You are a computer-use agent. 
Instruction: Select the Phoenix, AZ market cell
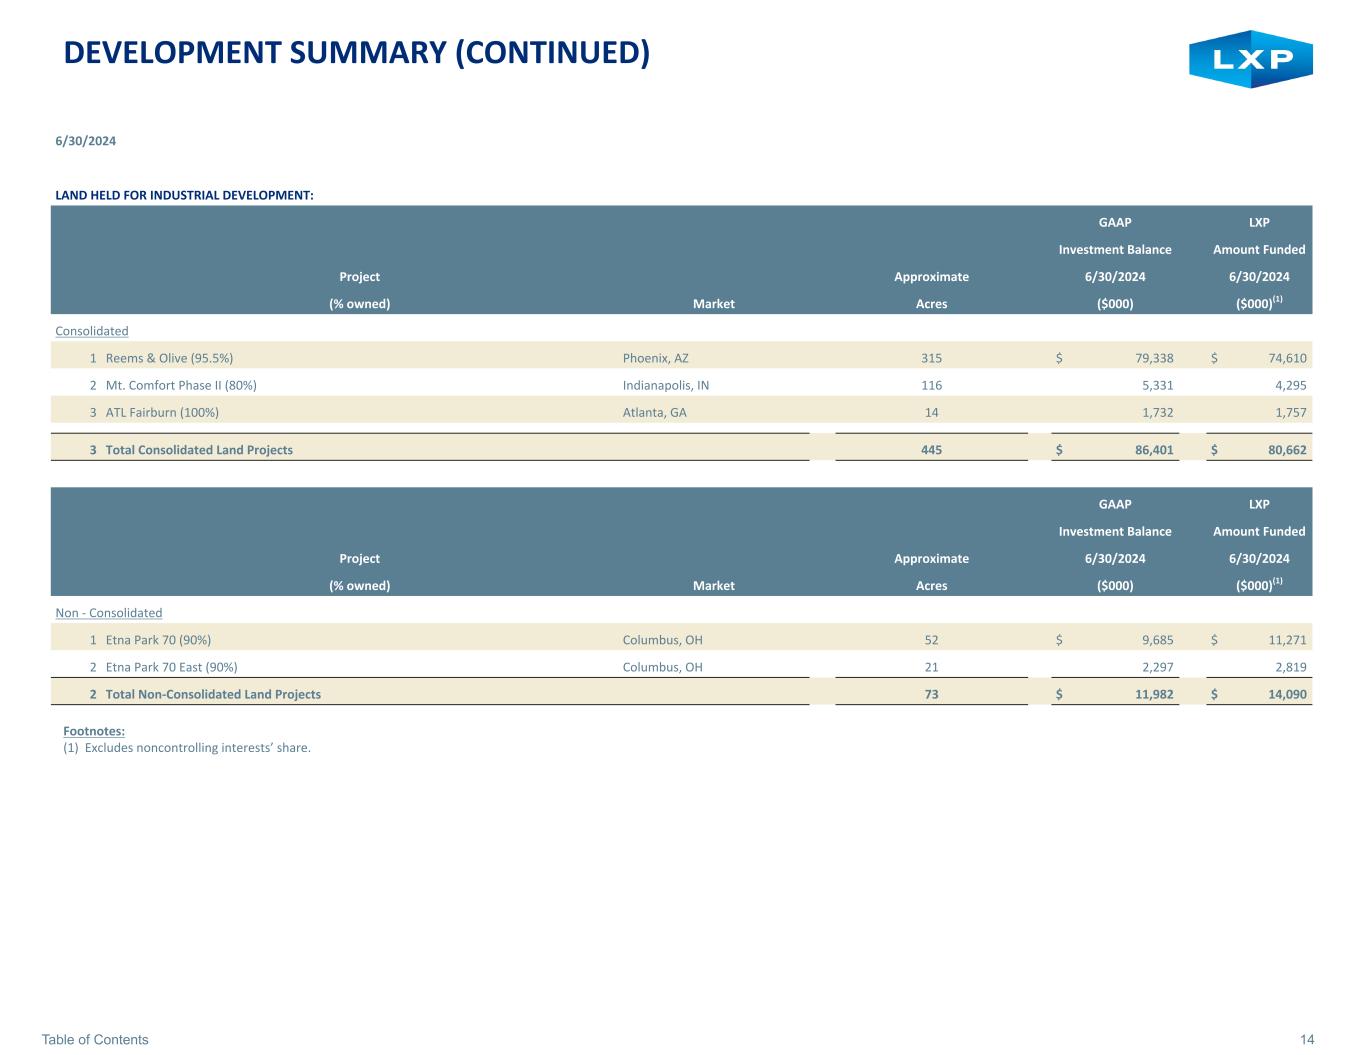click(x=655, y=358)
